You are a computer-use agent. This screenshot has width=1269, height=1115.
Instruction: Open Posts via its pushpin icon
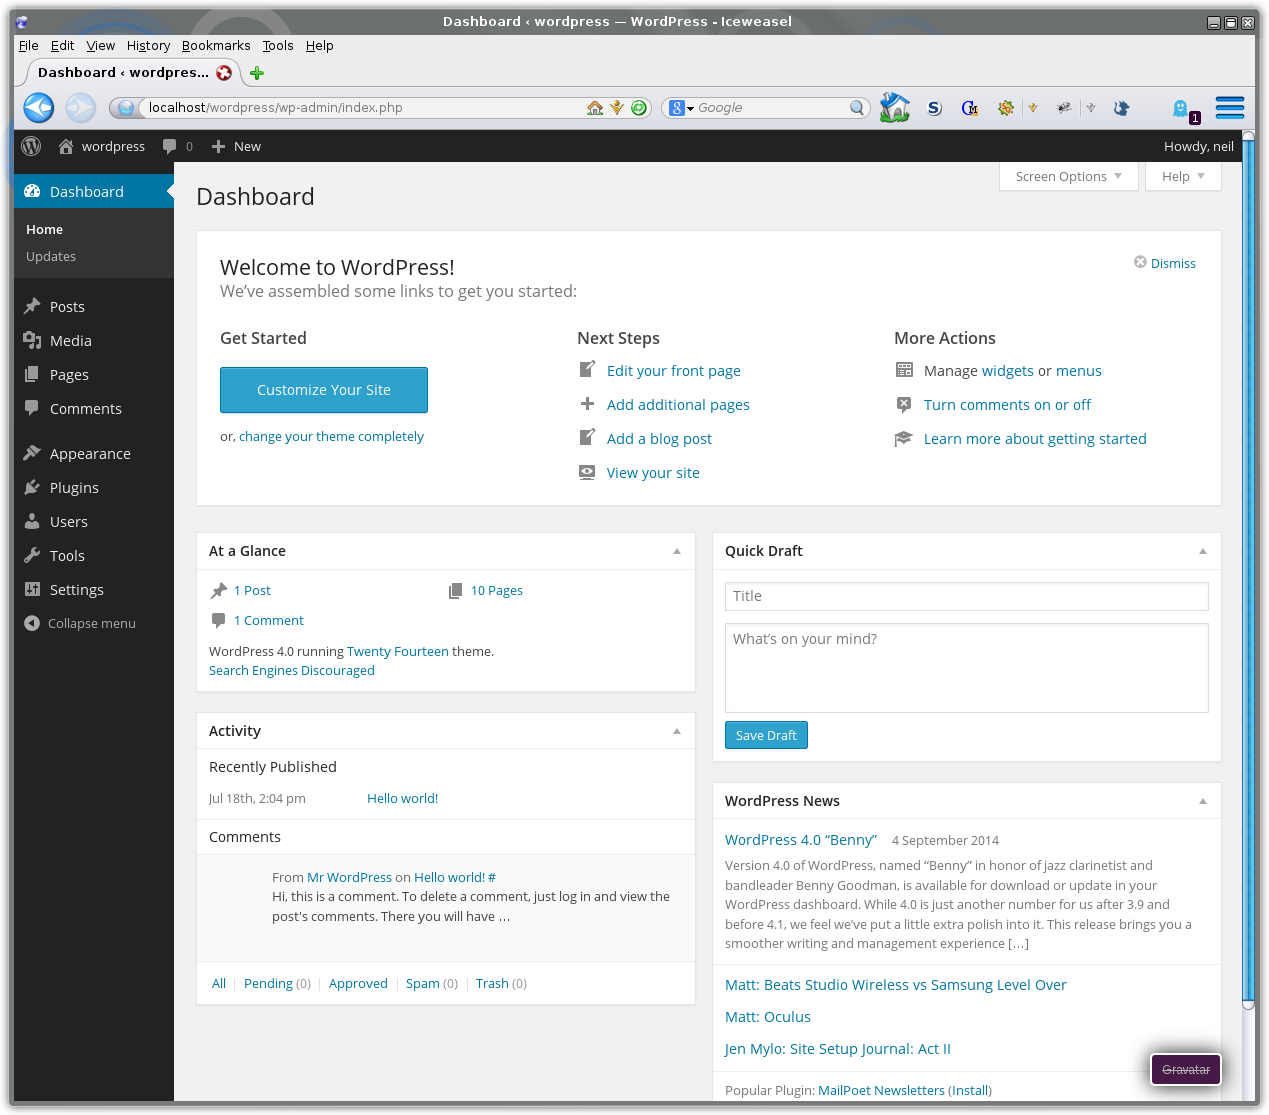coord(32,306)
